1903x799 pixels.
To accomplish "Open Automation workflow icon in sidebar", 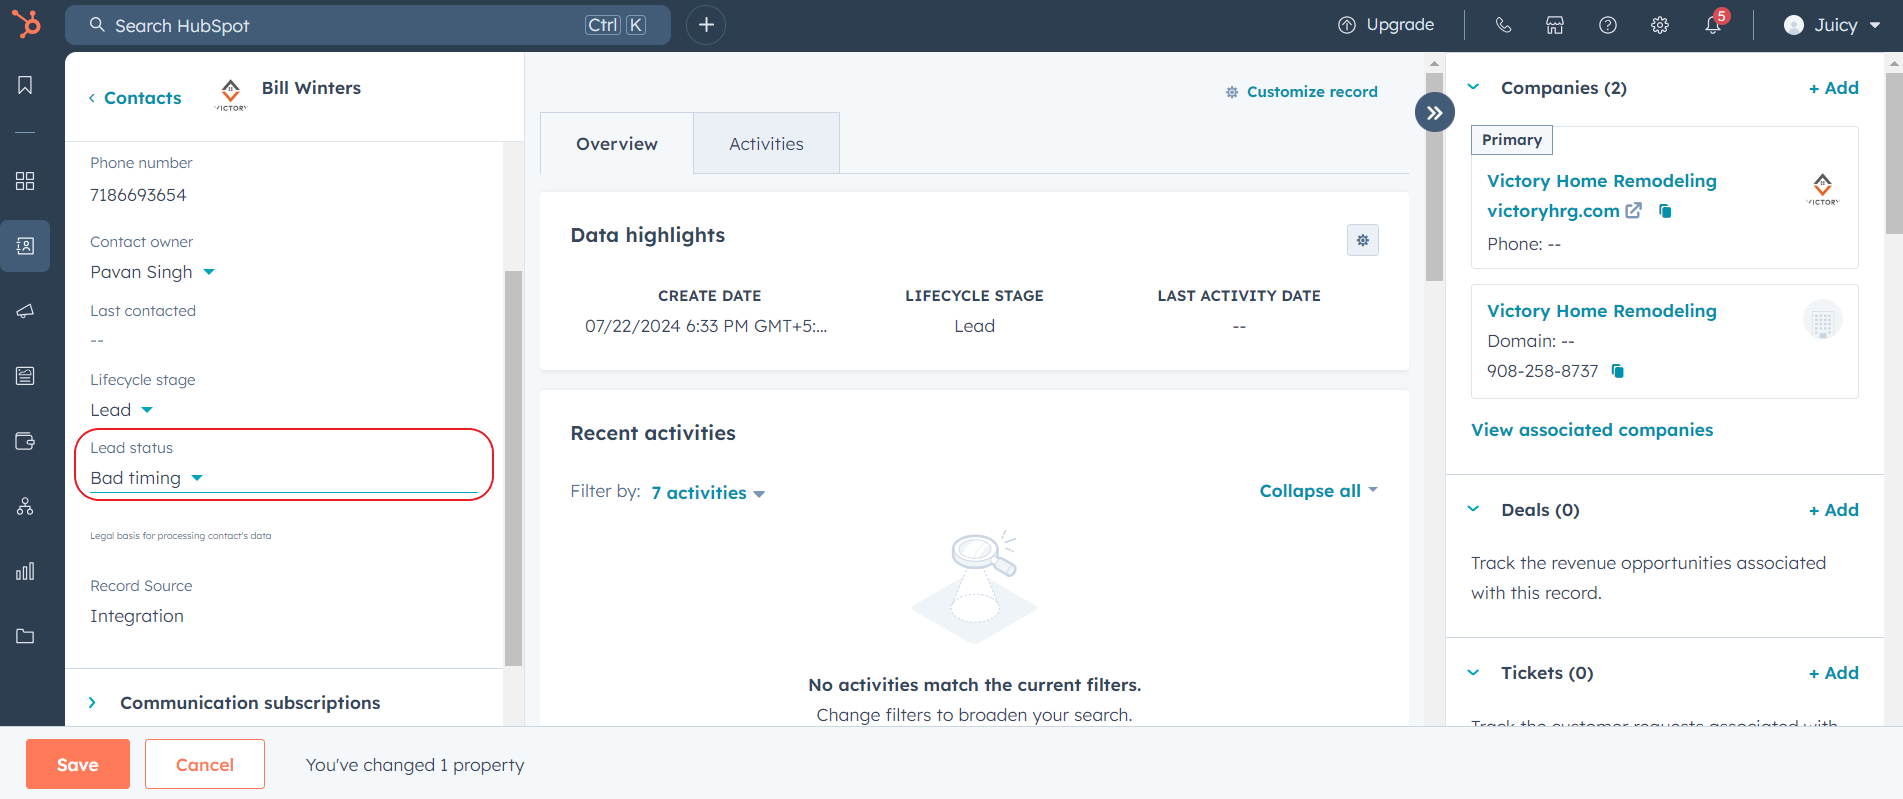I will pos(25,506).
